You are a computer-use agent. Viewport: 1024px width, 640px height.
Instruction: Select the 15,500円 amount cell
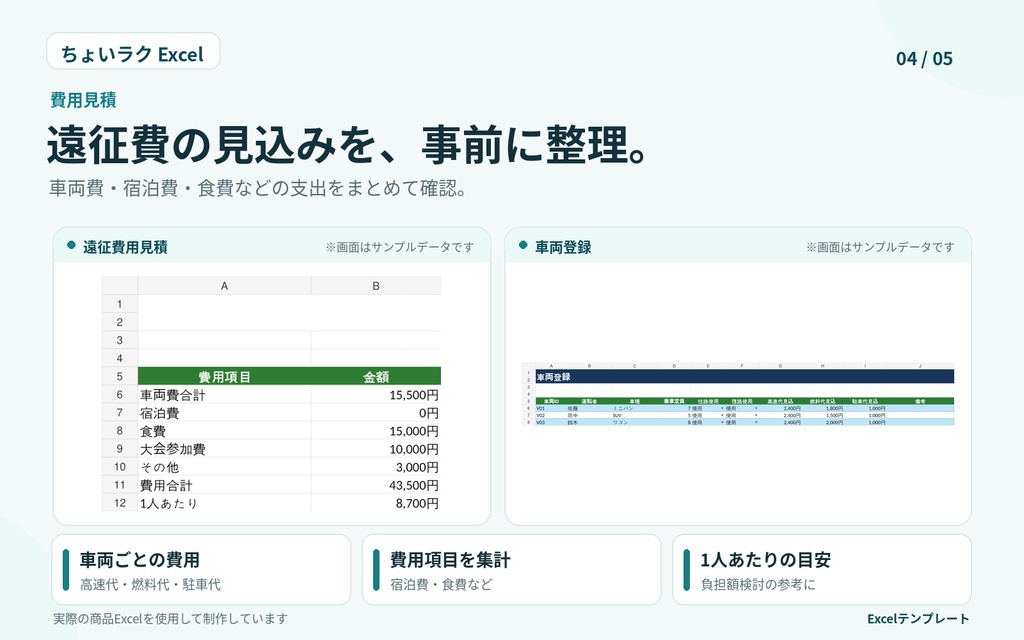(x=376, y=394)
